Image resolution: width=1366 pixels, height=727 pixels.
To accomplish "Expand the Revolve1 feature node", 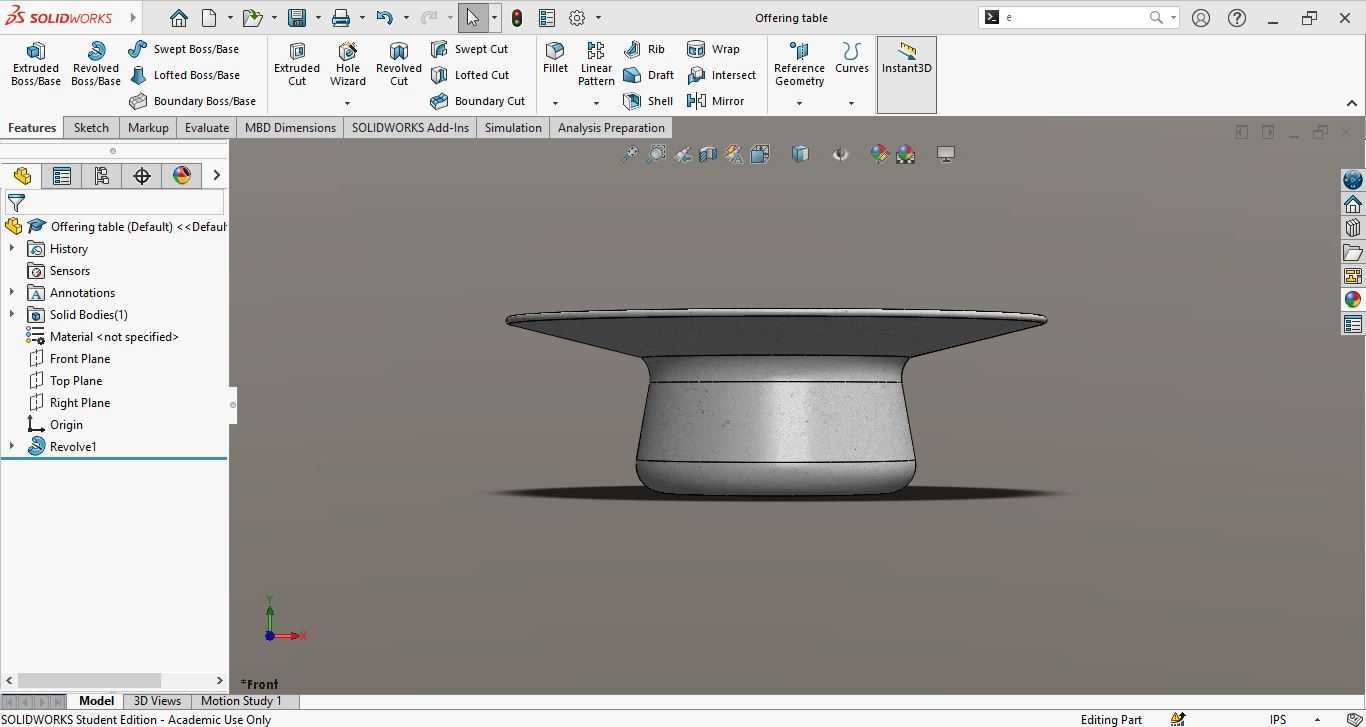I will 12,447.
